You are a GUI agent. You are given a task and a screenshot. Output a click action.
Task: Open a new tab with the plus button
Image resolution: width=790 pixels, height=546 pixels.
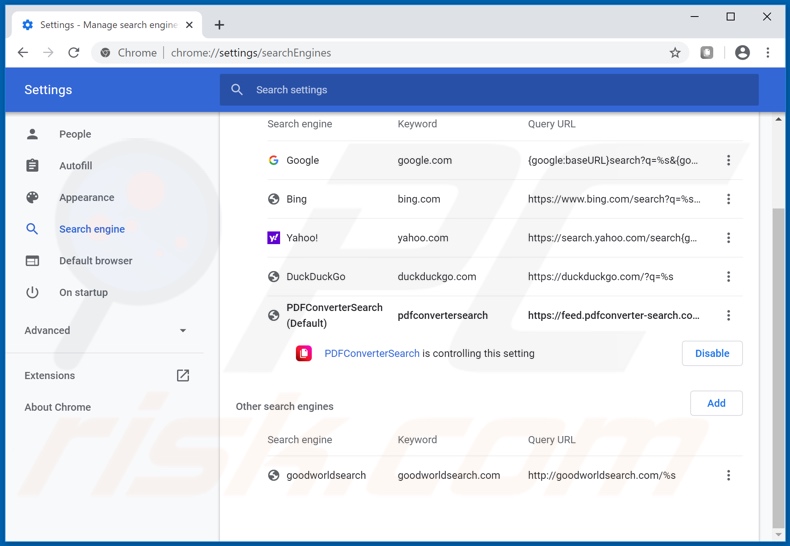click(219, 25)
